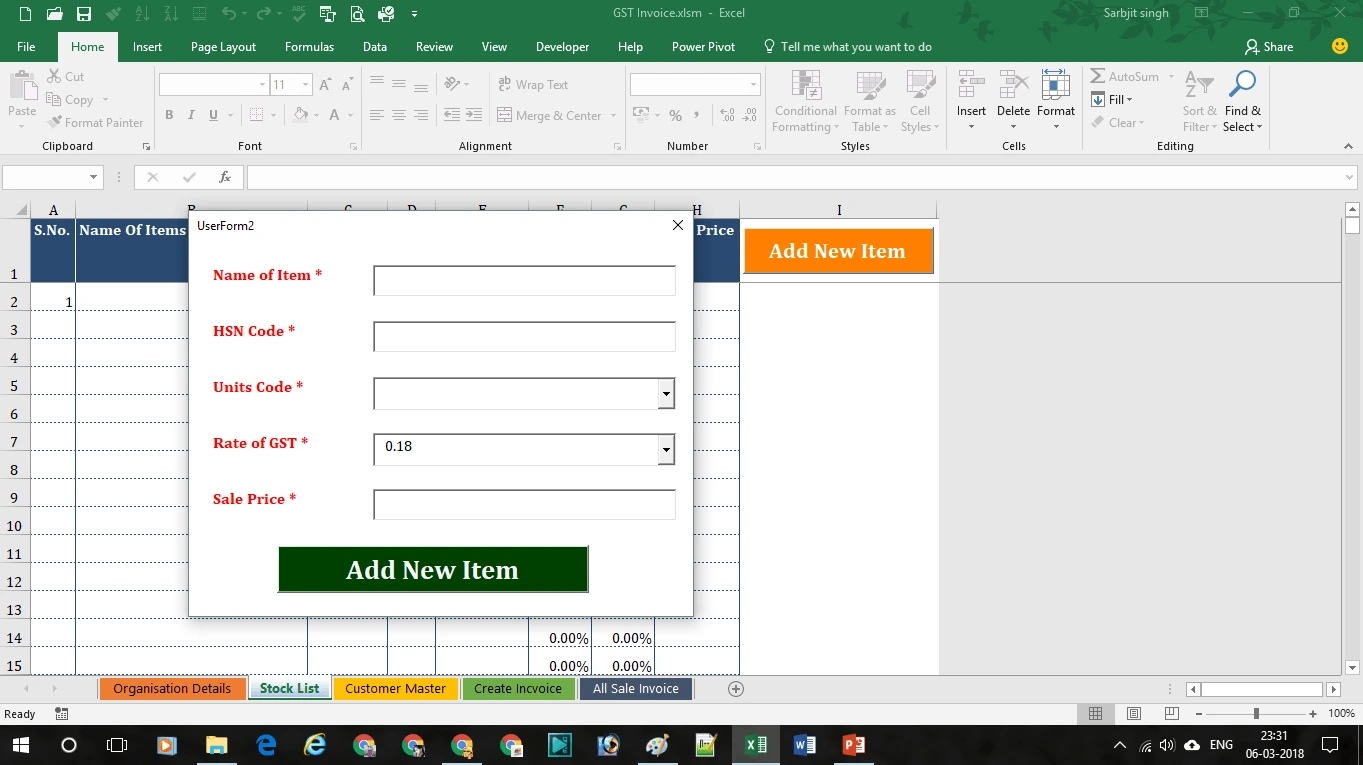The width and height of the screenshot is (1363, 765).
Task: Open the Format as Table gallery
Action: 869,101
